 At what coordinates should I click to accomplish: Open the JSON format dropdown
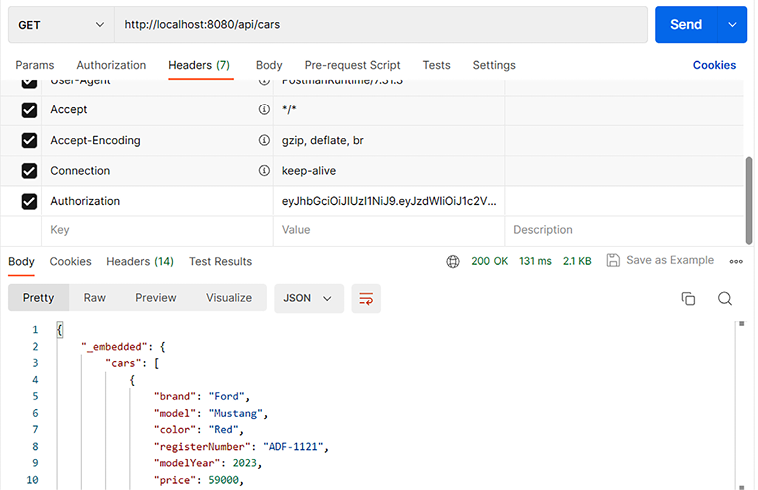tap(308, 298)
